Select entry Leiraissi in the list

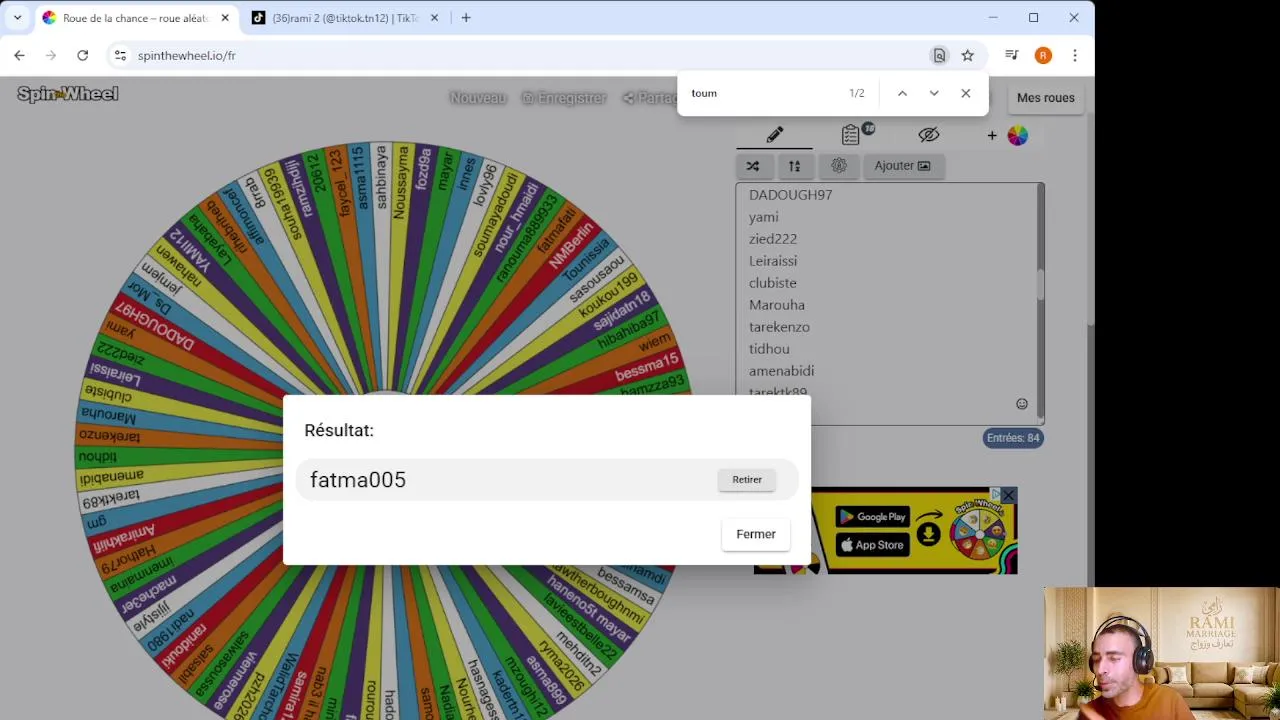pyautogui.click(x=773, y=261)
